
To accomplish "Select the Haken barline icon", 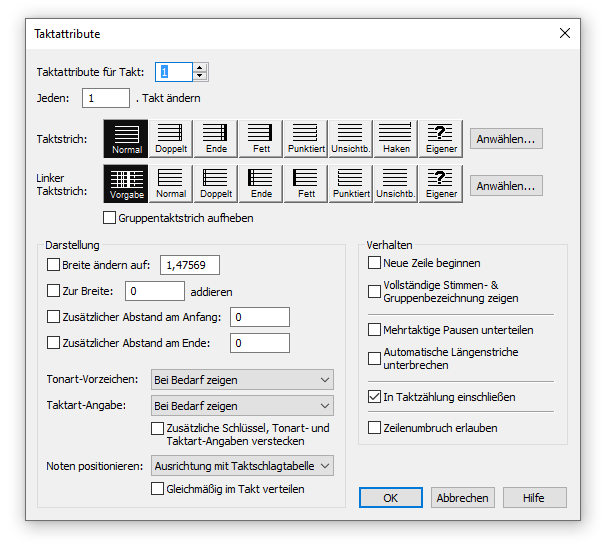I will tap(396, 138).
